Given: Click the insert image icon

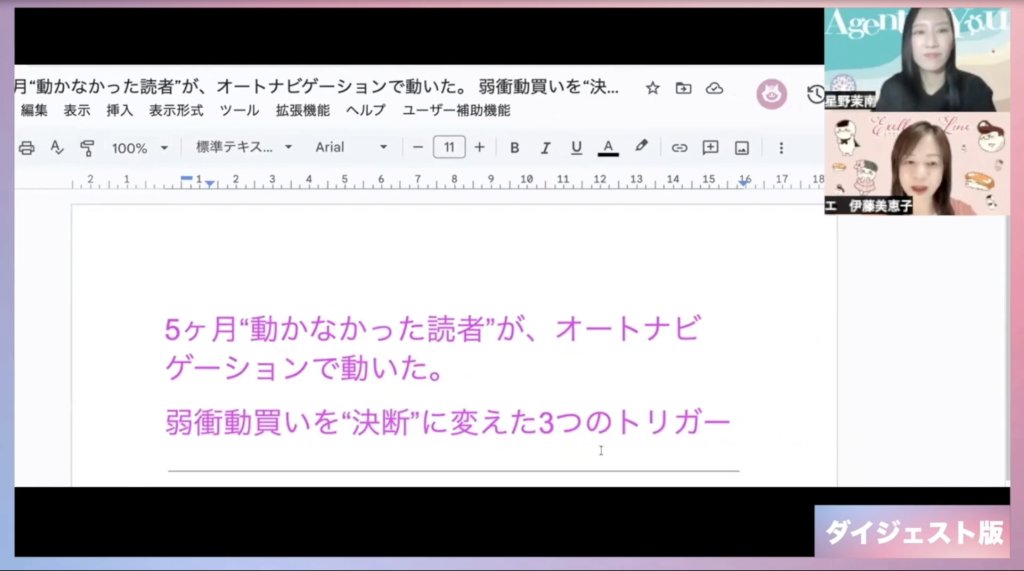Looking at the screenshot, I should click(742, 148).
